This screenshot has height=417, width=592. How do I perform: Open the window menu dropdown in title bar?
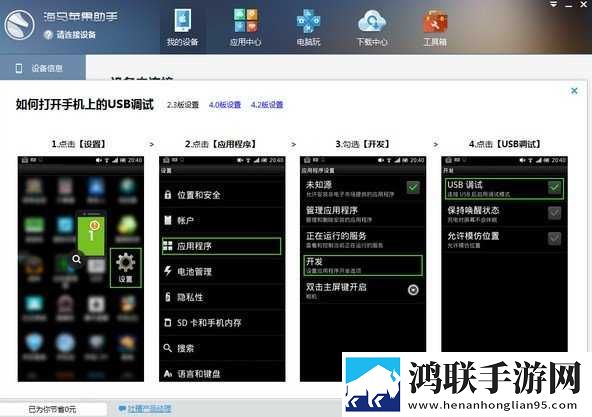pyautogui.click(x=554, y=5)
